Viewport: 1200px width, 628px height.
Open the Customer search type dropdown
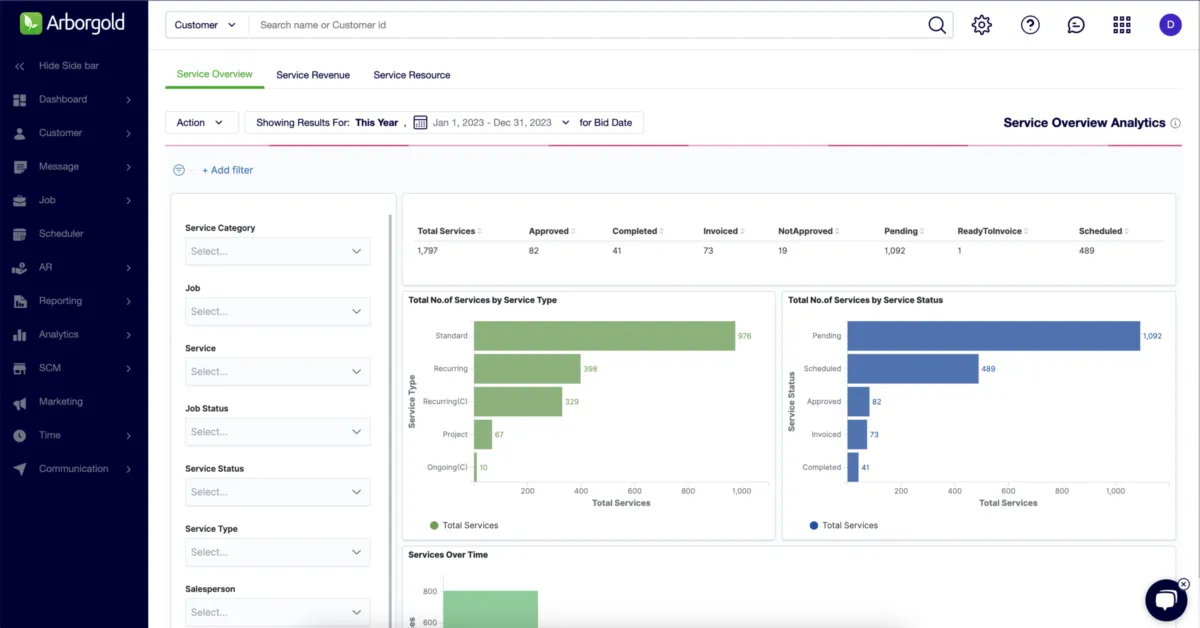(206, 25)
